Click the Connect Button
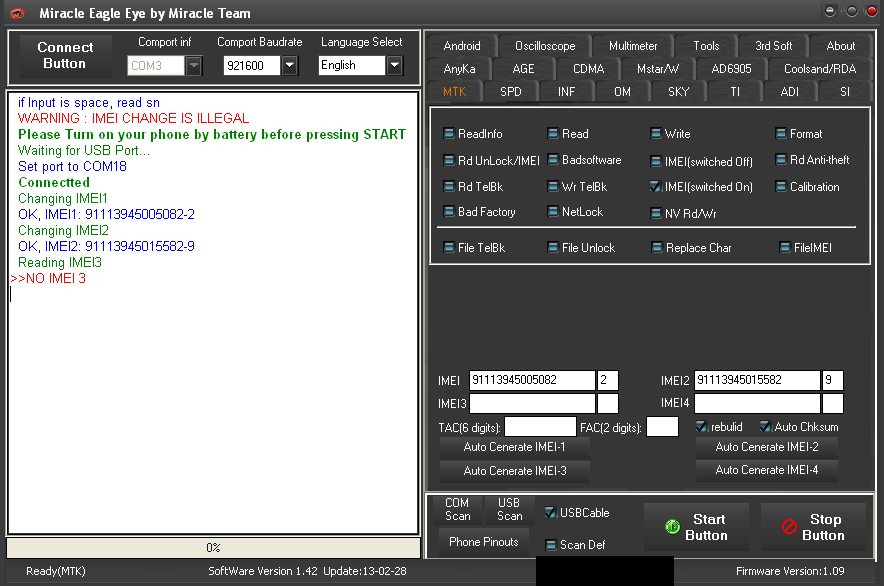Screen dimensions: 884x586 coord(65,55)
